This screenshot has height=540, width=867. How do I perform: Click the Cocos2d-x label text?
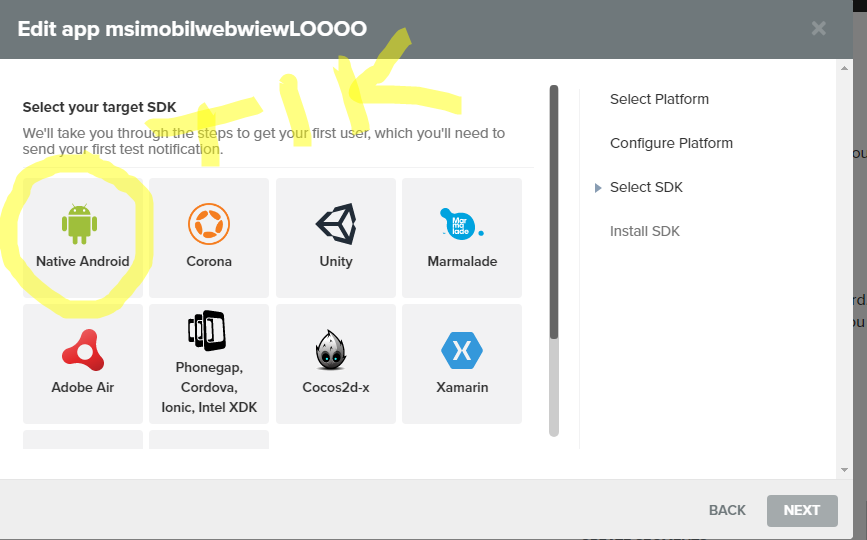pyautogui.click(x=336, y=387)
